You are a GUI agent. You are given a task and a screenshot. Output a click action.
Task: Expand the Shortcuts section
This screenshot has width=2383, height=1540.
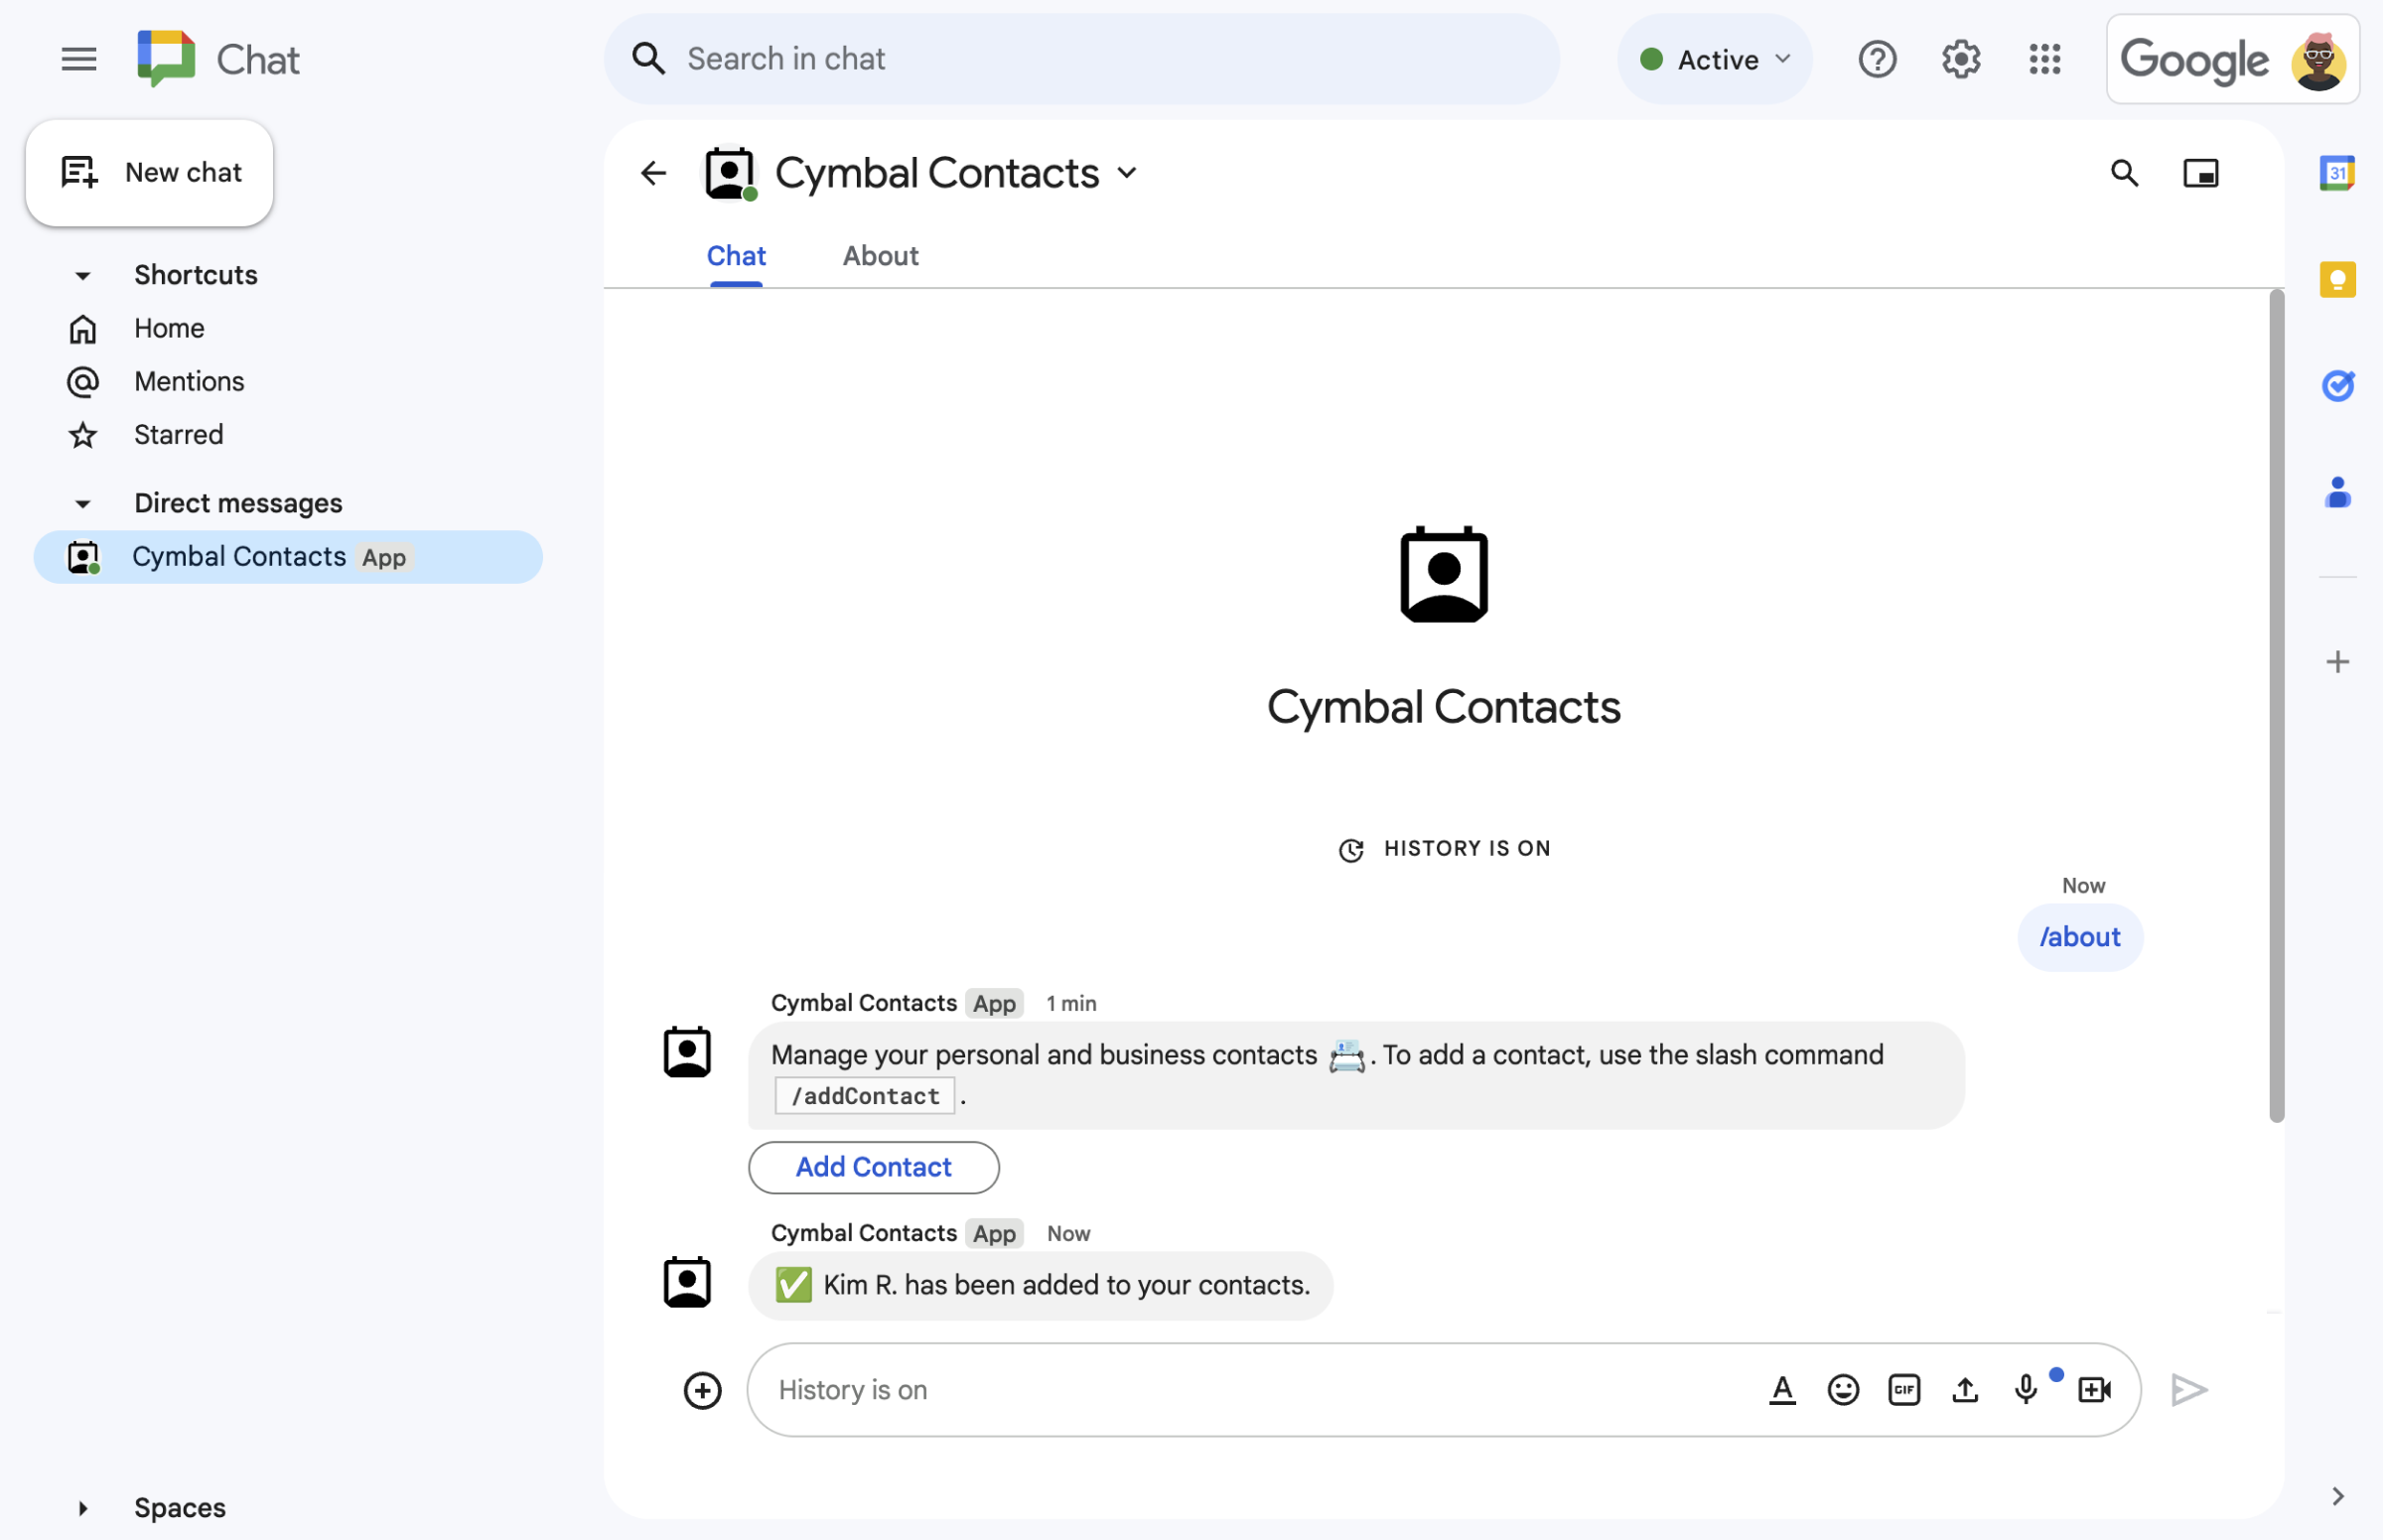pos(81,274)
